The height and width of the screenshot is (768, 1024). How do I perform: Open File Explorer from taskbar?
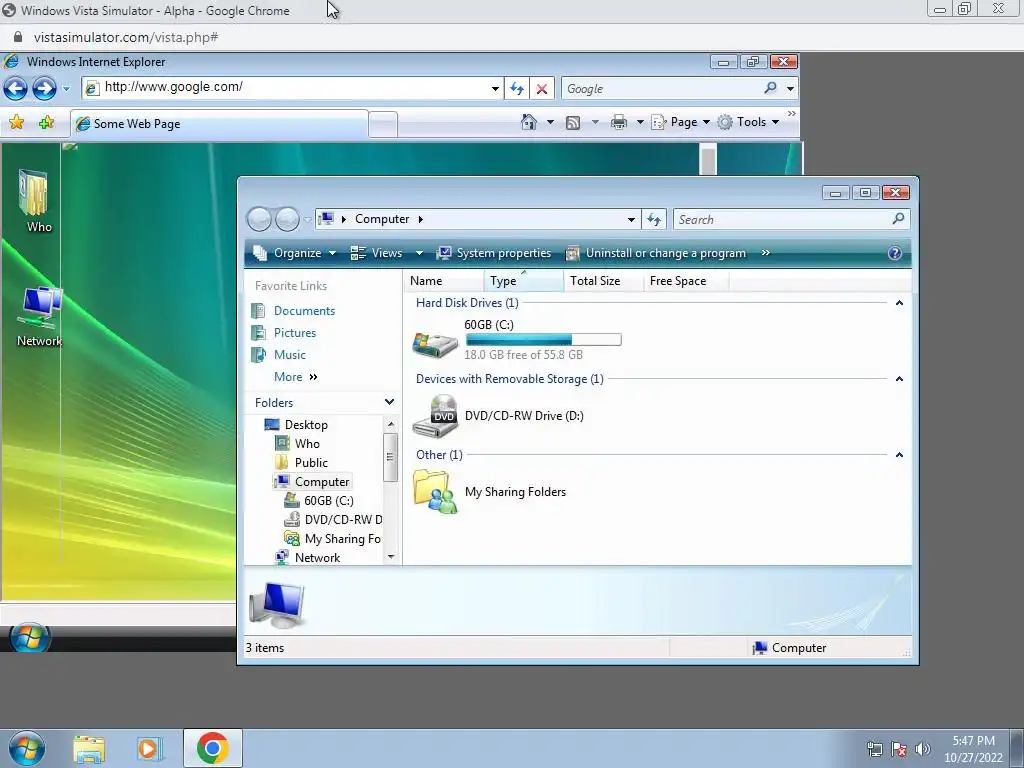(x=89, y=749)
